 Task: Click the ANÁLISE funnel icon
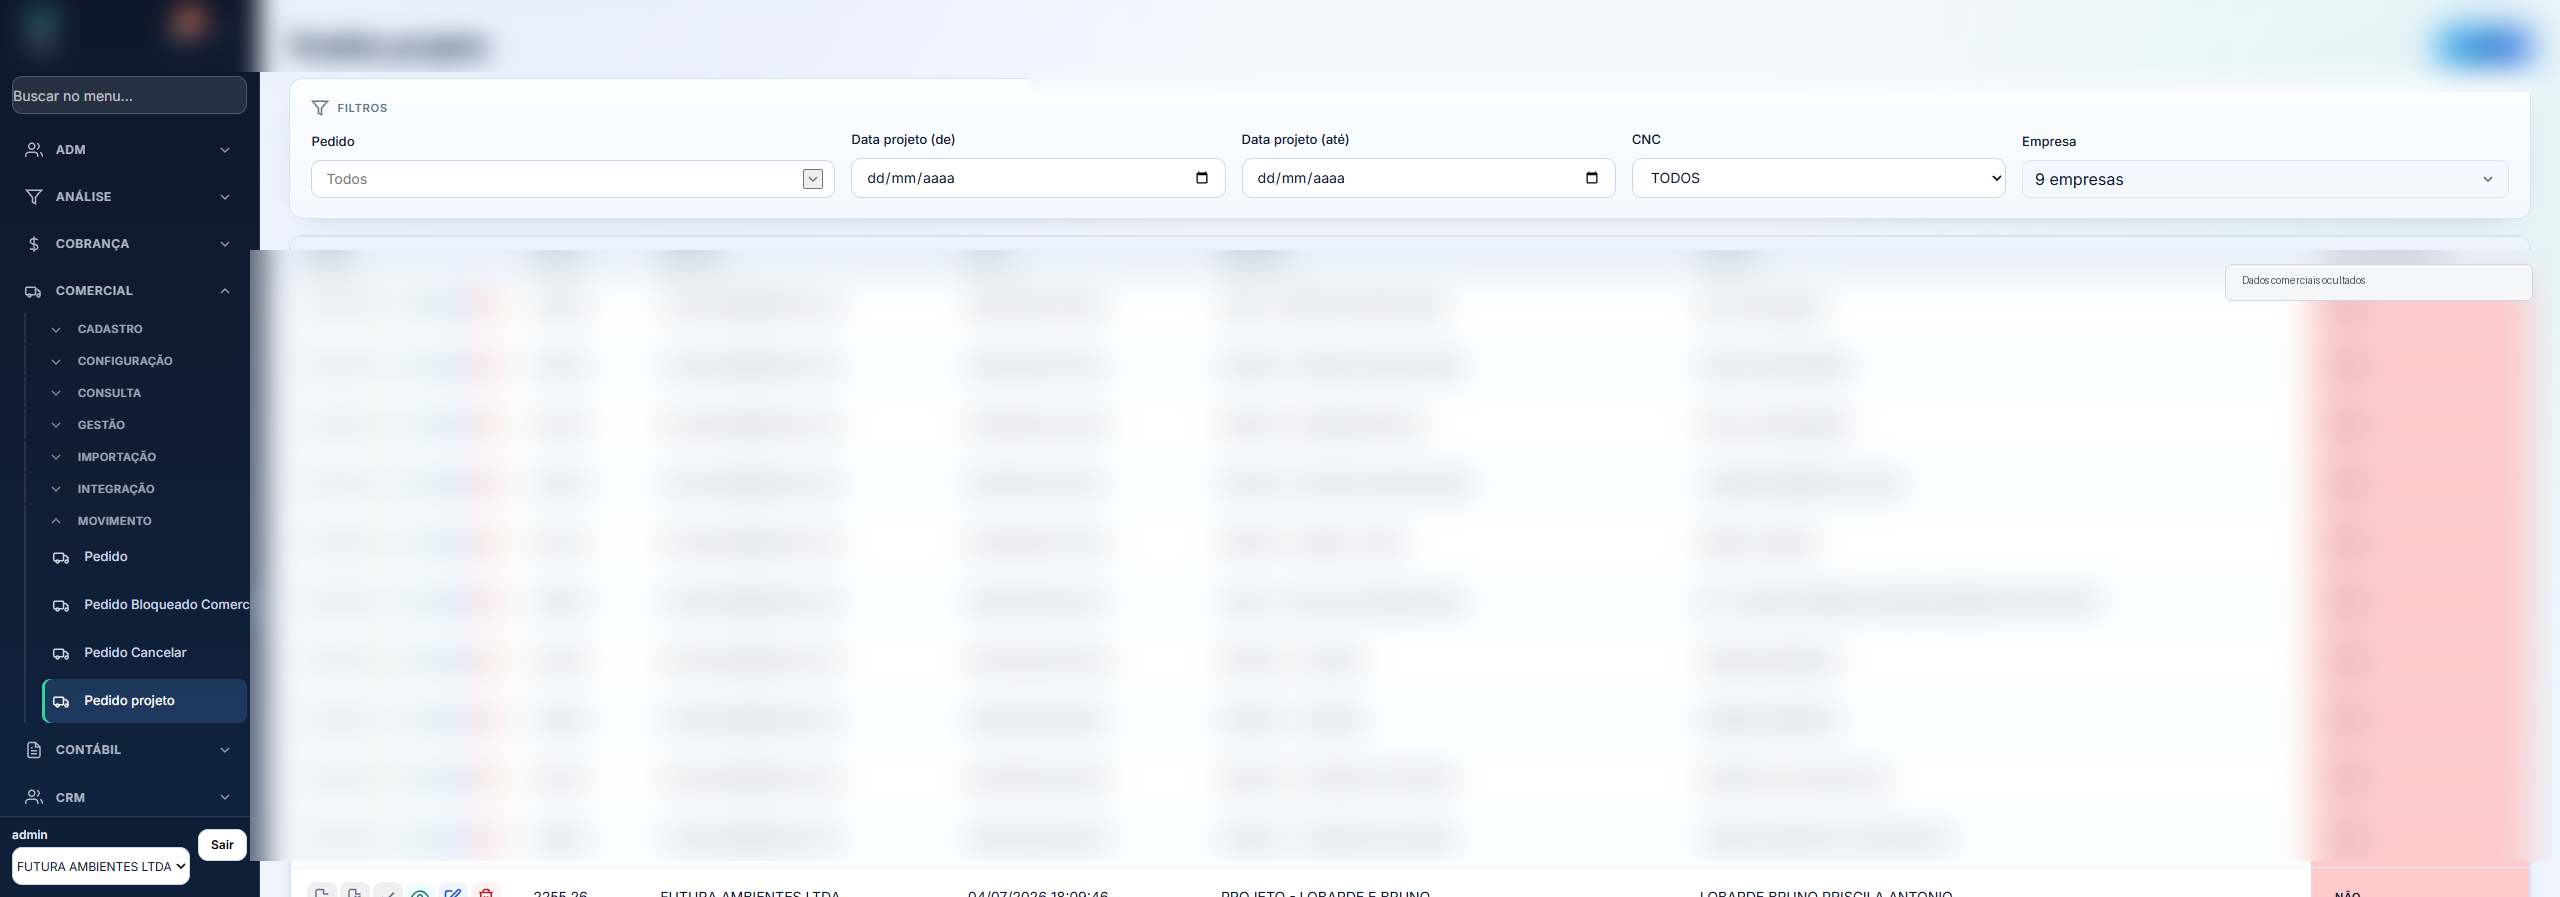[34, 197]
